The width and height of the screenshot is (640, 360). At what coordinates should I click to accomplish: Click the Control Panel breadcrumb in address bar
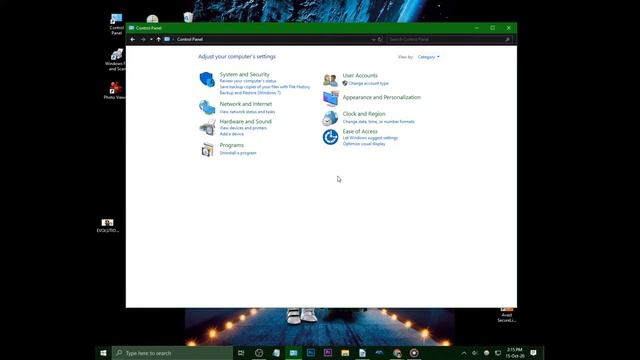click(190, 39)
